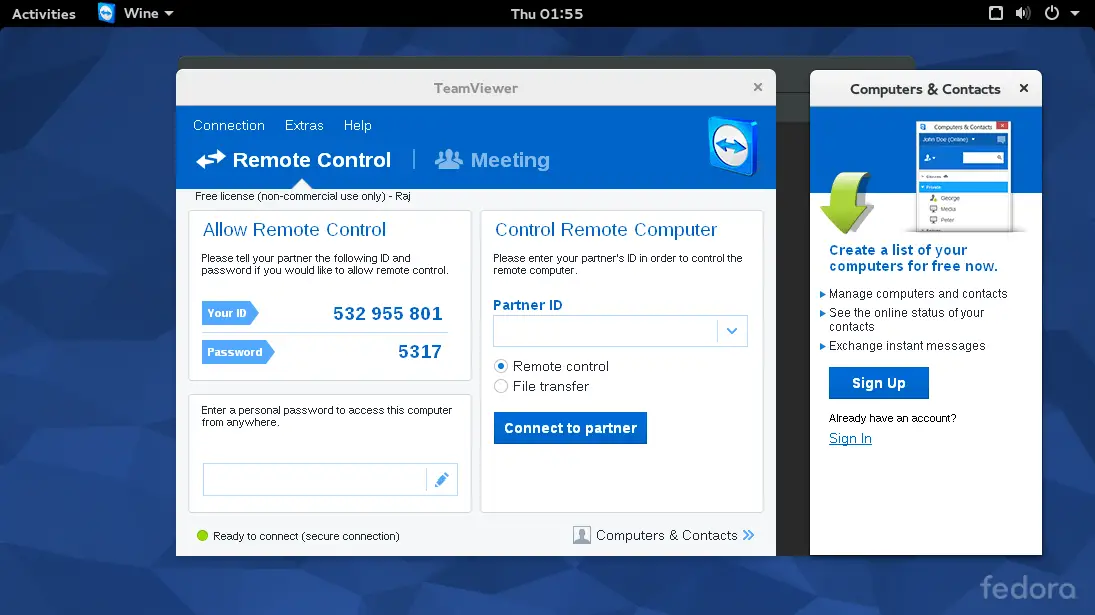The image size is (1095, 615).
Task: Click the double chevron next to Computers & Contacts
Action: click(749, 535)
